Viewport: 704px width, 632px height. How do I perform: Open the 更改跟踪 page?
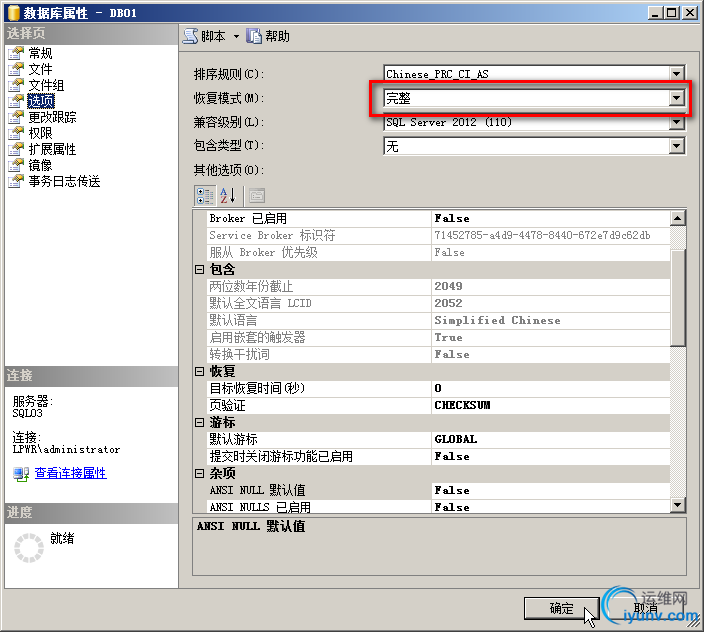pyautogui.click(x=52, y=117)
